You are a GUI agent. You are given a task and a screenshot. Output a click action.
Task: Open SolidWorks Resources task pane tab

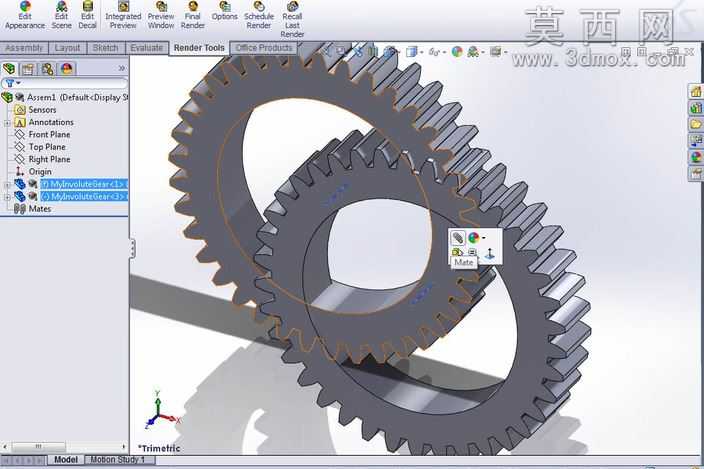click(x=696, y=91)
